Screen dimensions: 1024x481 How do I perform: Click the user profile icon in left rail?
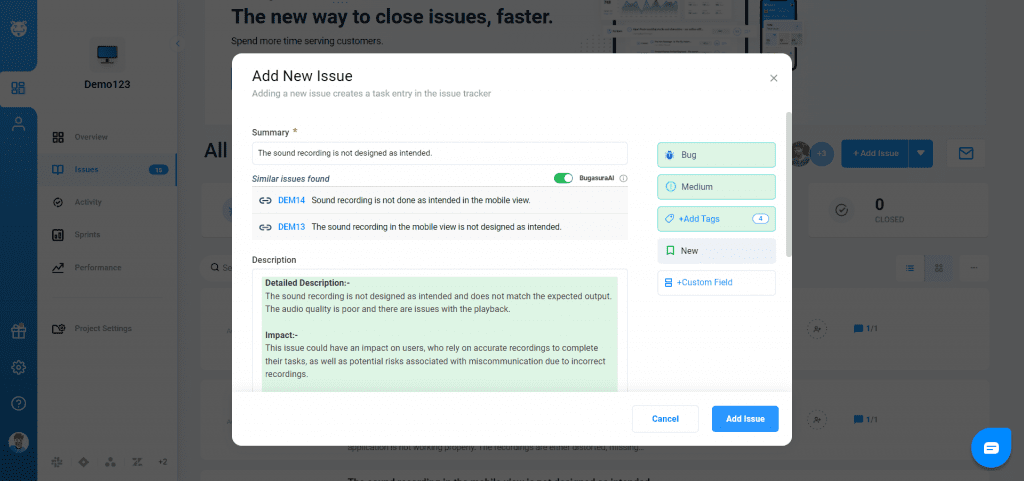[18, 124]
